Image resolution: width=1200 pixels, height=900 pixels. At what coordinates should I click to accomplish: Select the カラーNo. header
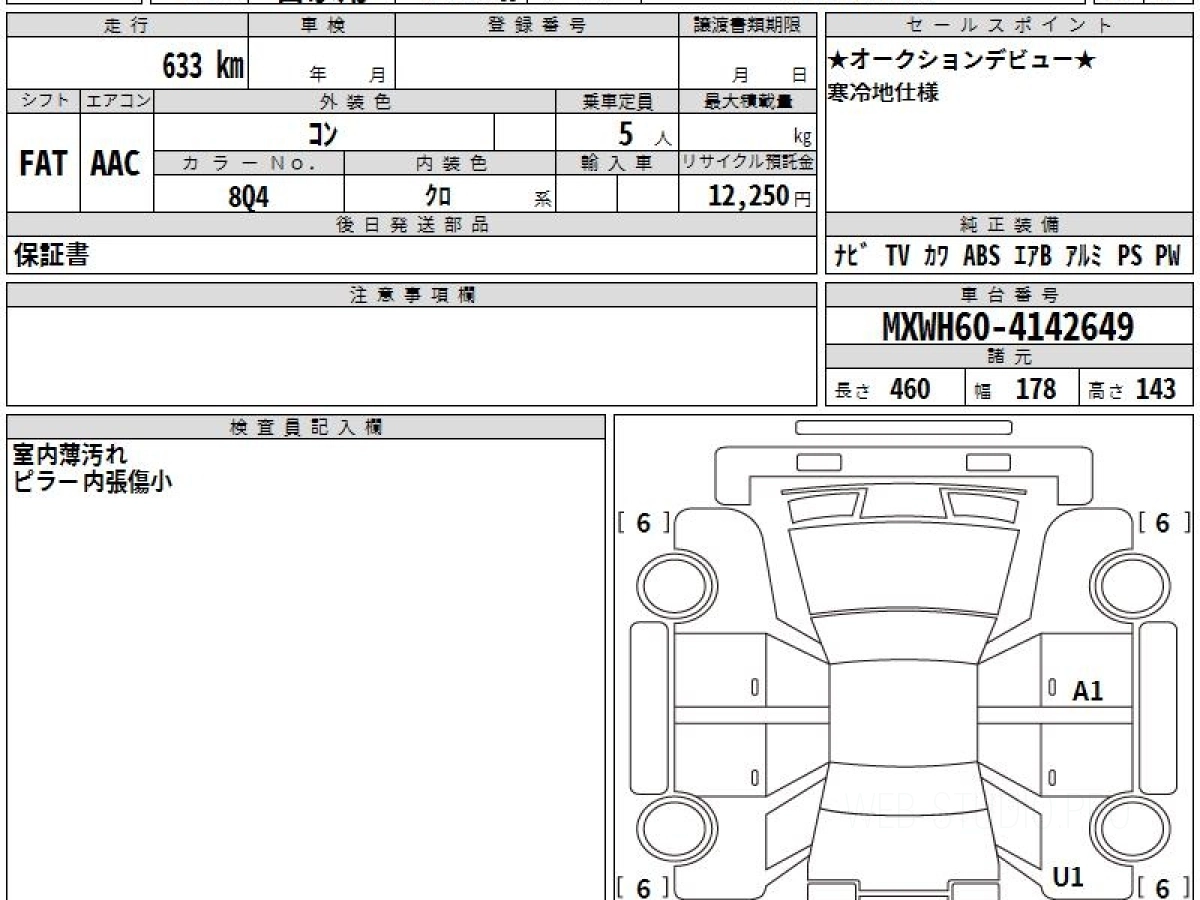249,164
